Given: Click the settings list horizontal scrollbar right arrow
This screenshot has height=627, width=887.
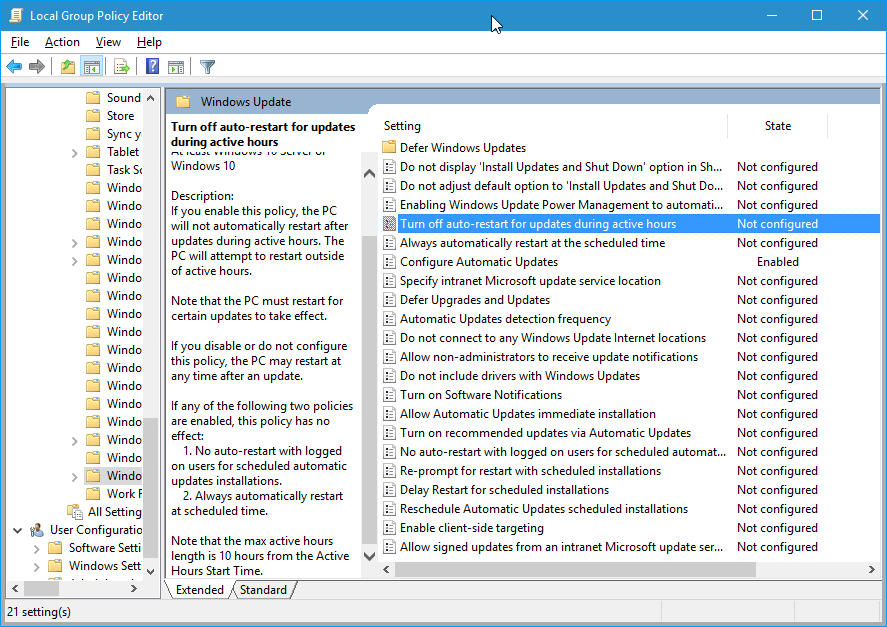Looking at the screenshot, I should pyautogui.click(x=872, y=570).
